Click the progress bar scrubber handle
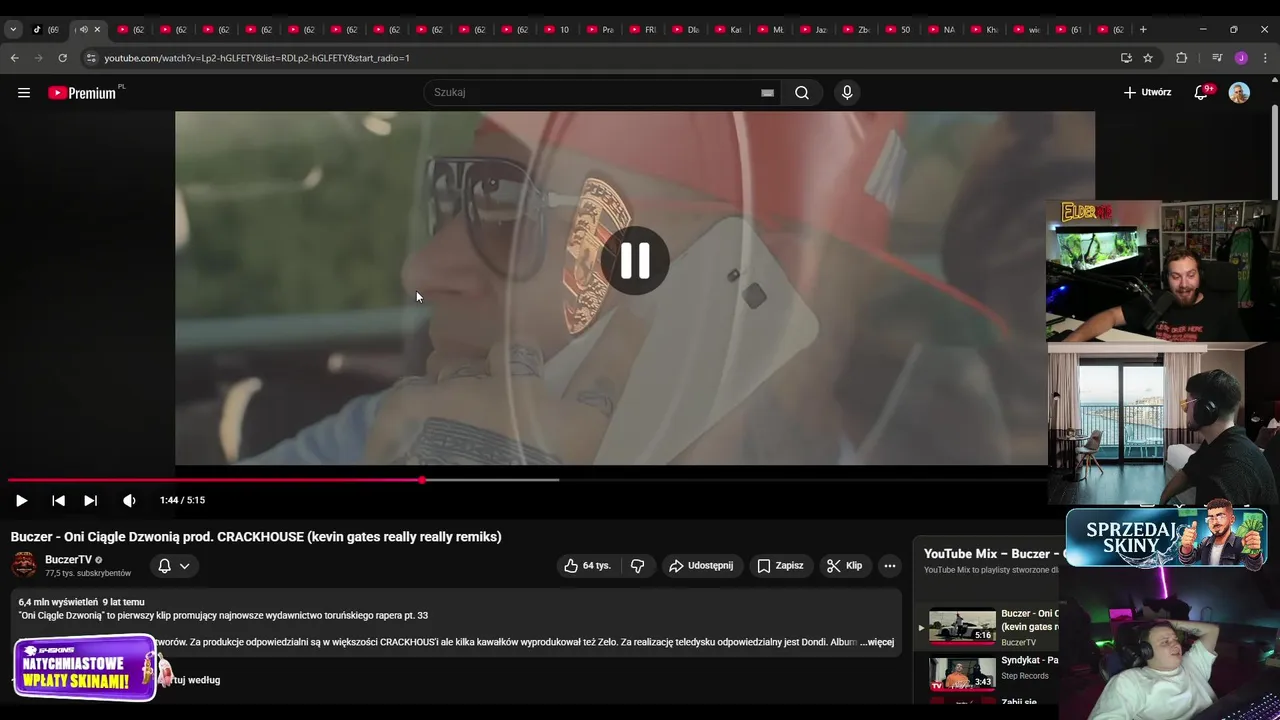The height and width of the screenshot is (720, 1280). click(422, 480)
